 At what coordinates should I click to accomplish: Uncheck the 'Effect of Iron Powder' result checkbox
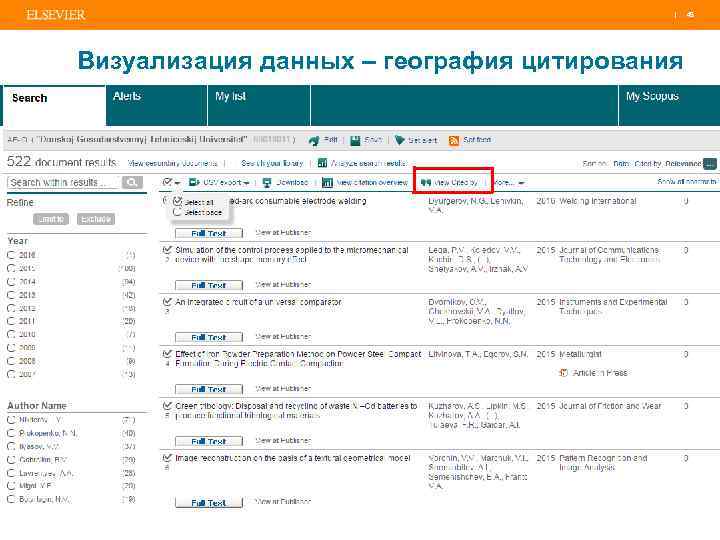167,354
